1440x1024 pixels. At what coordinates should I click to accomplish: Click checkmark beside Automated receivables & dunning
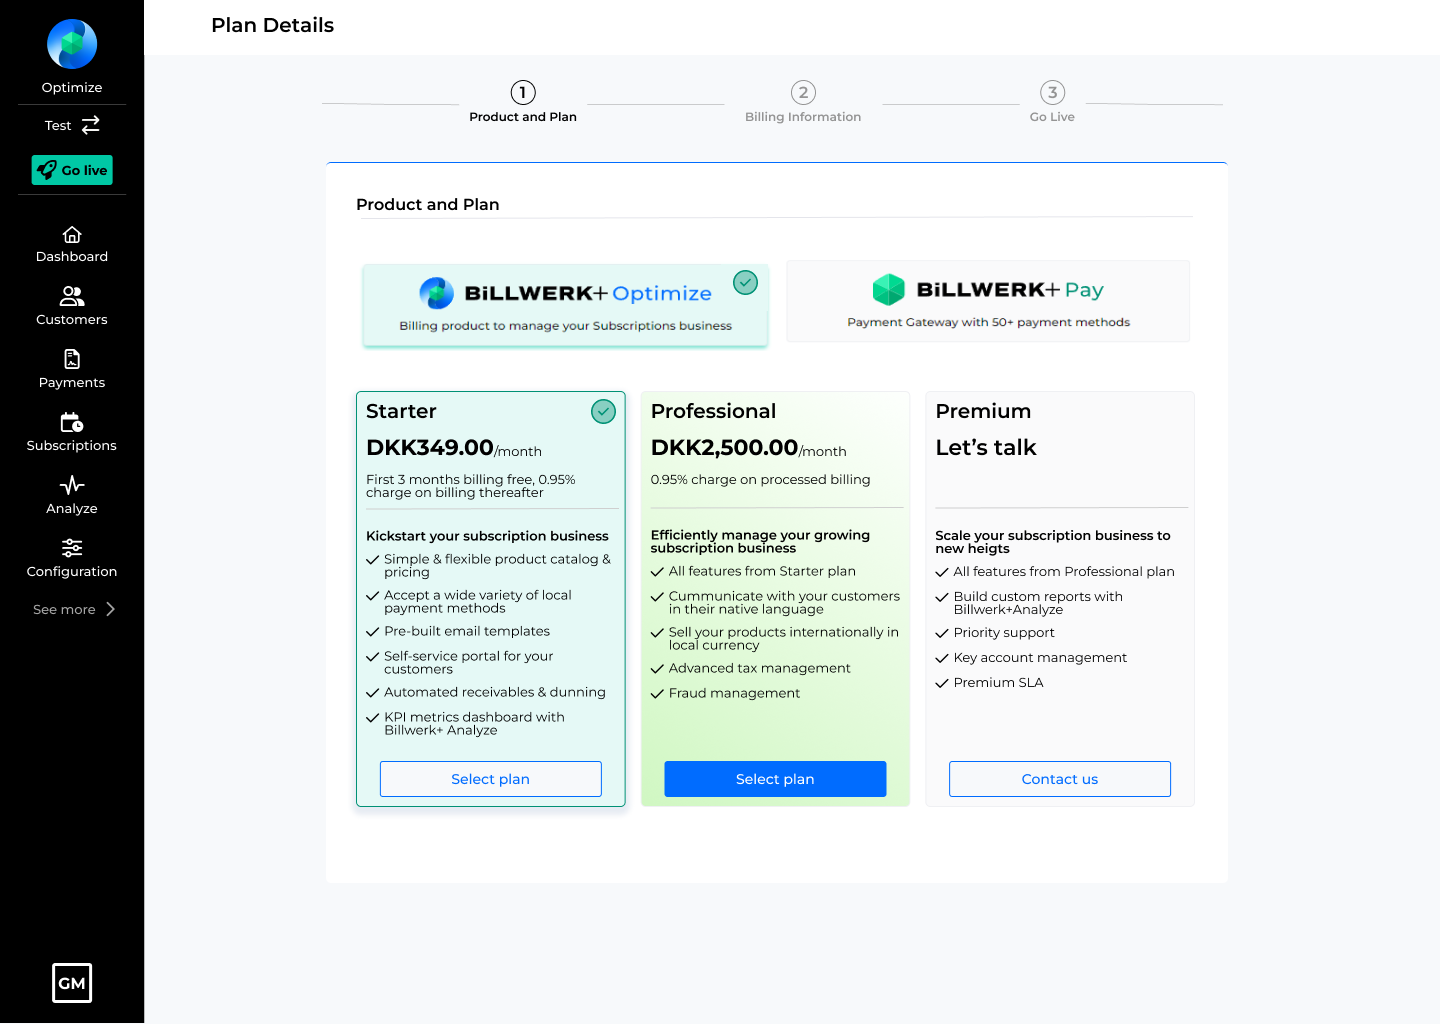point(373,693)
